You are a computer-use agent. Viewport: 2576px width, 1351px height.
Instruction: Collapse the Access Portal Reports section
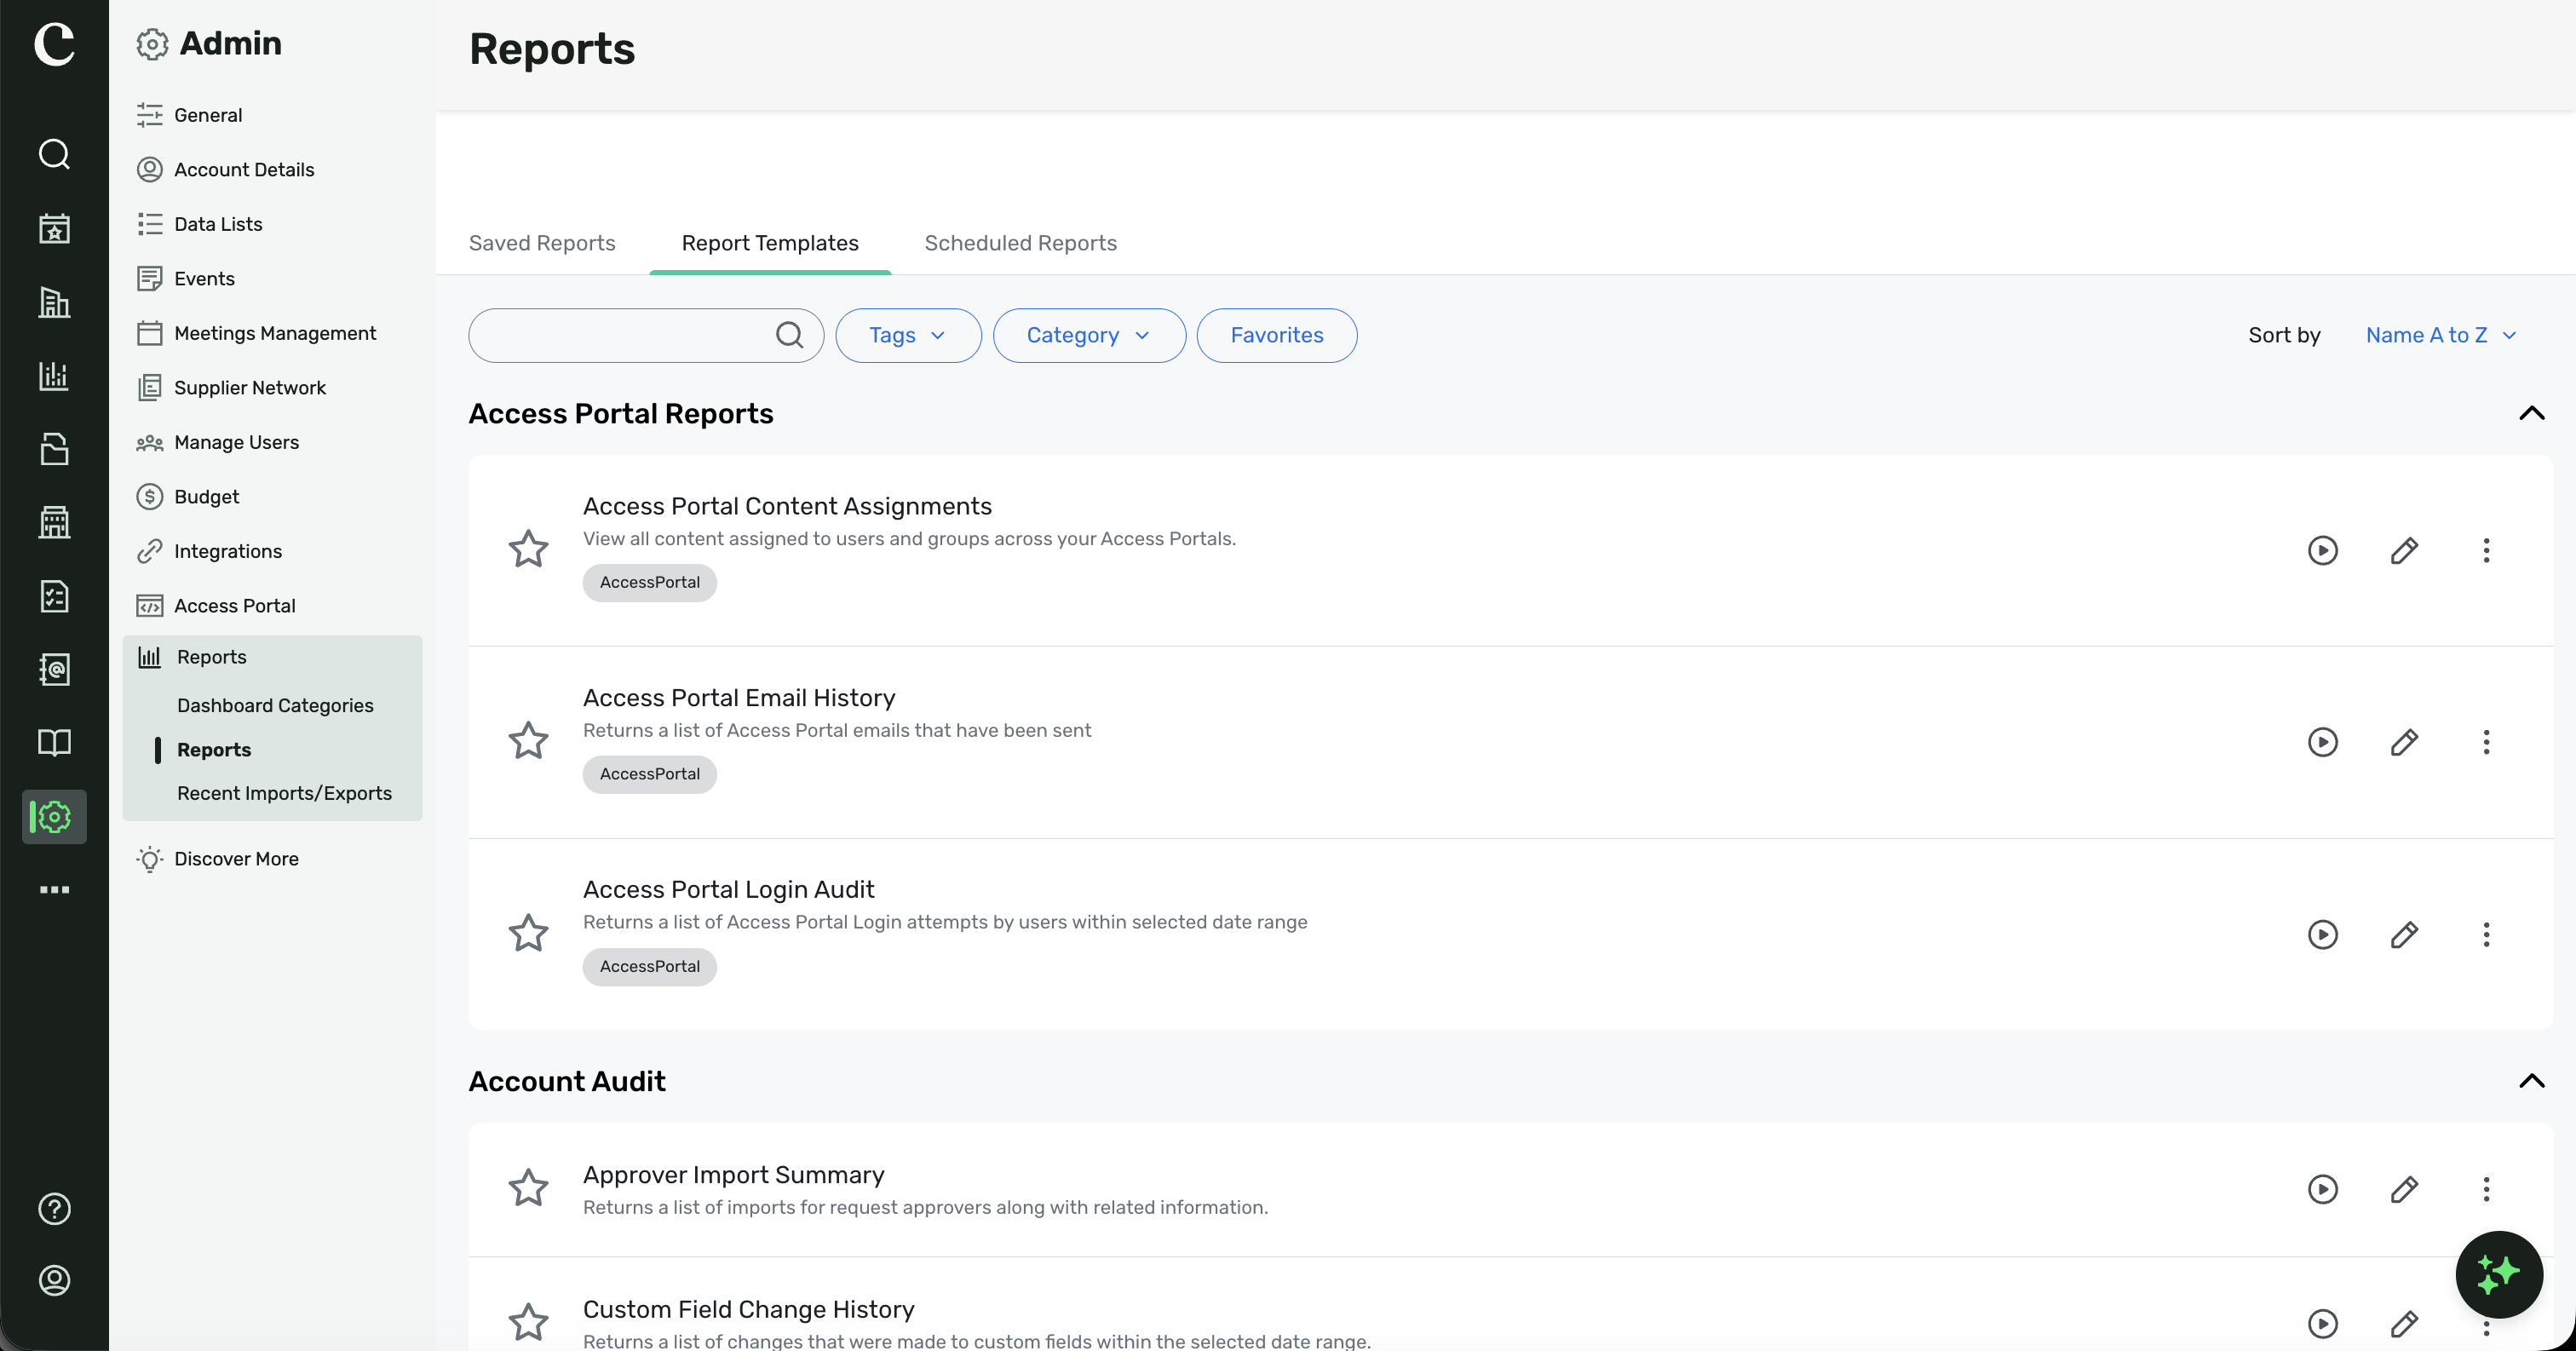pos(2531,413)
